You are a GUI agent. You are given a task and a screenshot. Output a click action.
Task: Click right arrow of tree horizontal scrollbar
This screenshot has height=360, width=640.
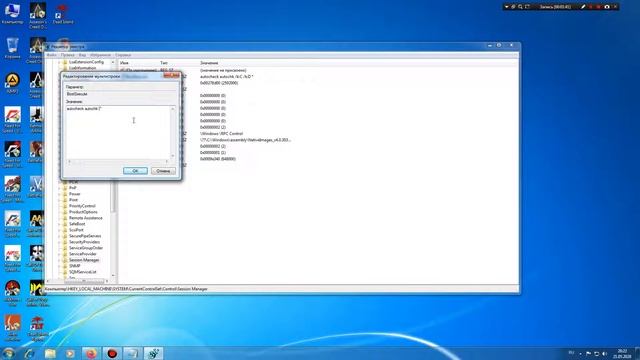click(107, 281)
